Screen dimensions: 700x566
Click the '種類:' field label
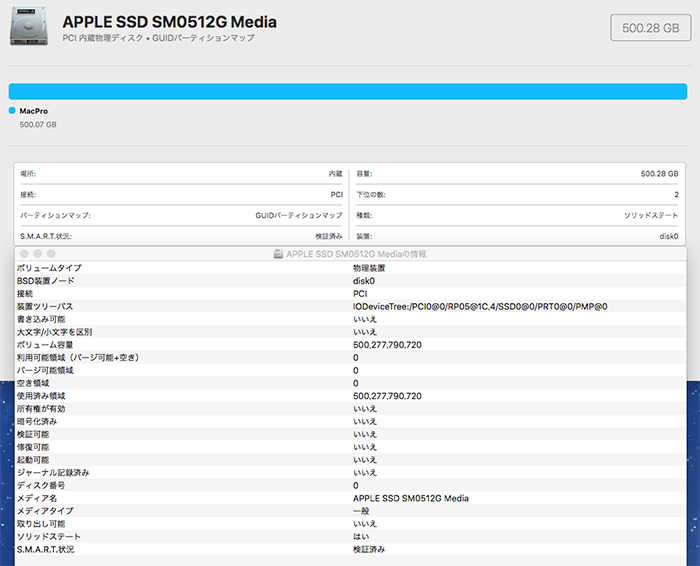[364, 215]
